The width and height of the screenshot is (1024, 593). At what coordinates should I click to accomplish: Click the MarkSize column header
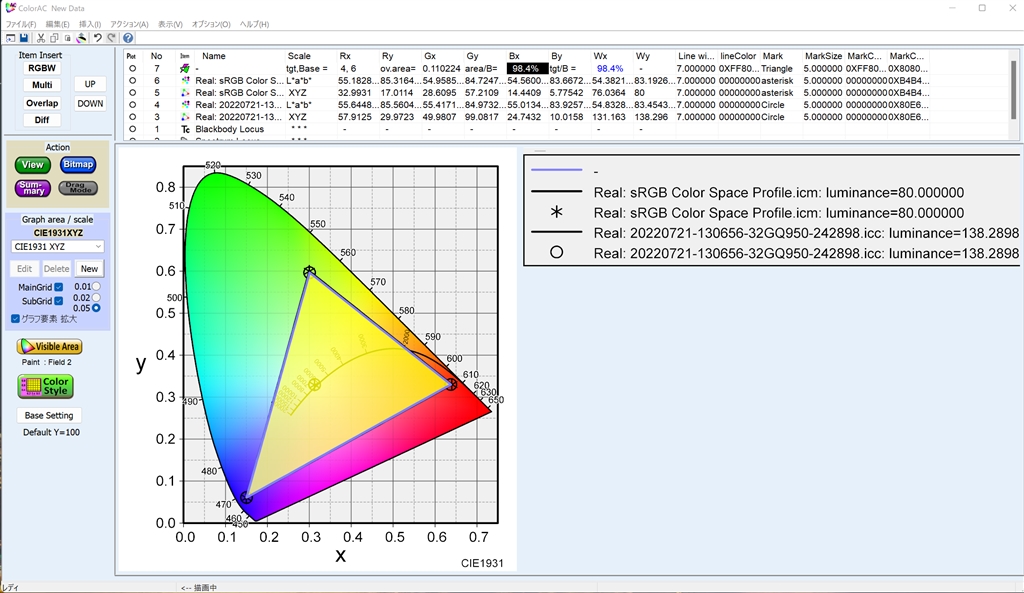click(823, 56)
